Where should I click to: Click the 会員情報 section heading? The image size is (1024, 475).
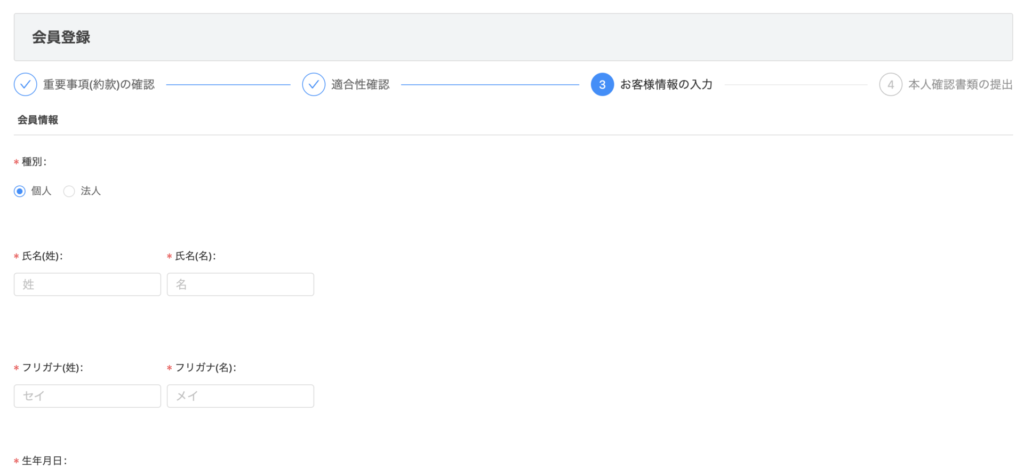(x=38, y=120)
